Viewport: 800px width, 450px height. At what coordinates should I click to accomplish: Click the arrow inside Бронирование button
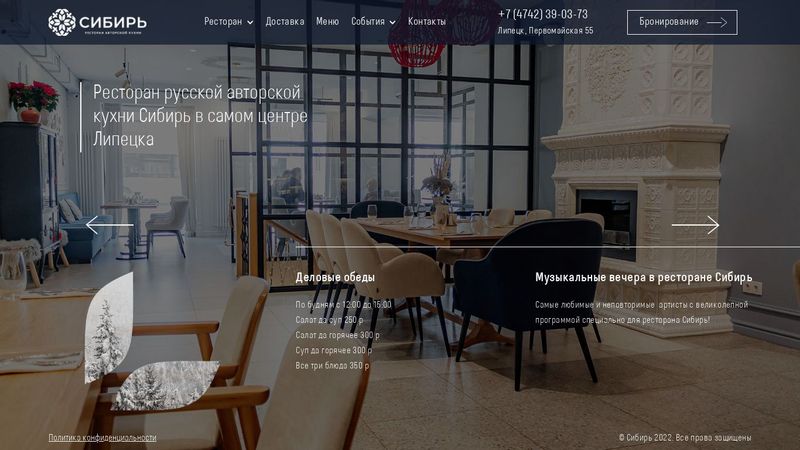tap(716, 22)
